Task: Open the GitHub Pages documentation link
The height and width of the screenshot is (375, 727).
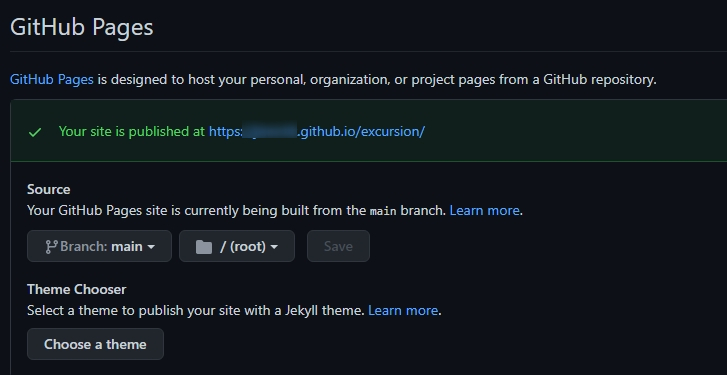Action: pos(51,79)
